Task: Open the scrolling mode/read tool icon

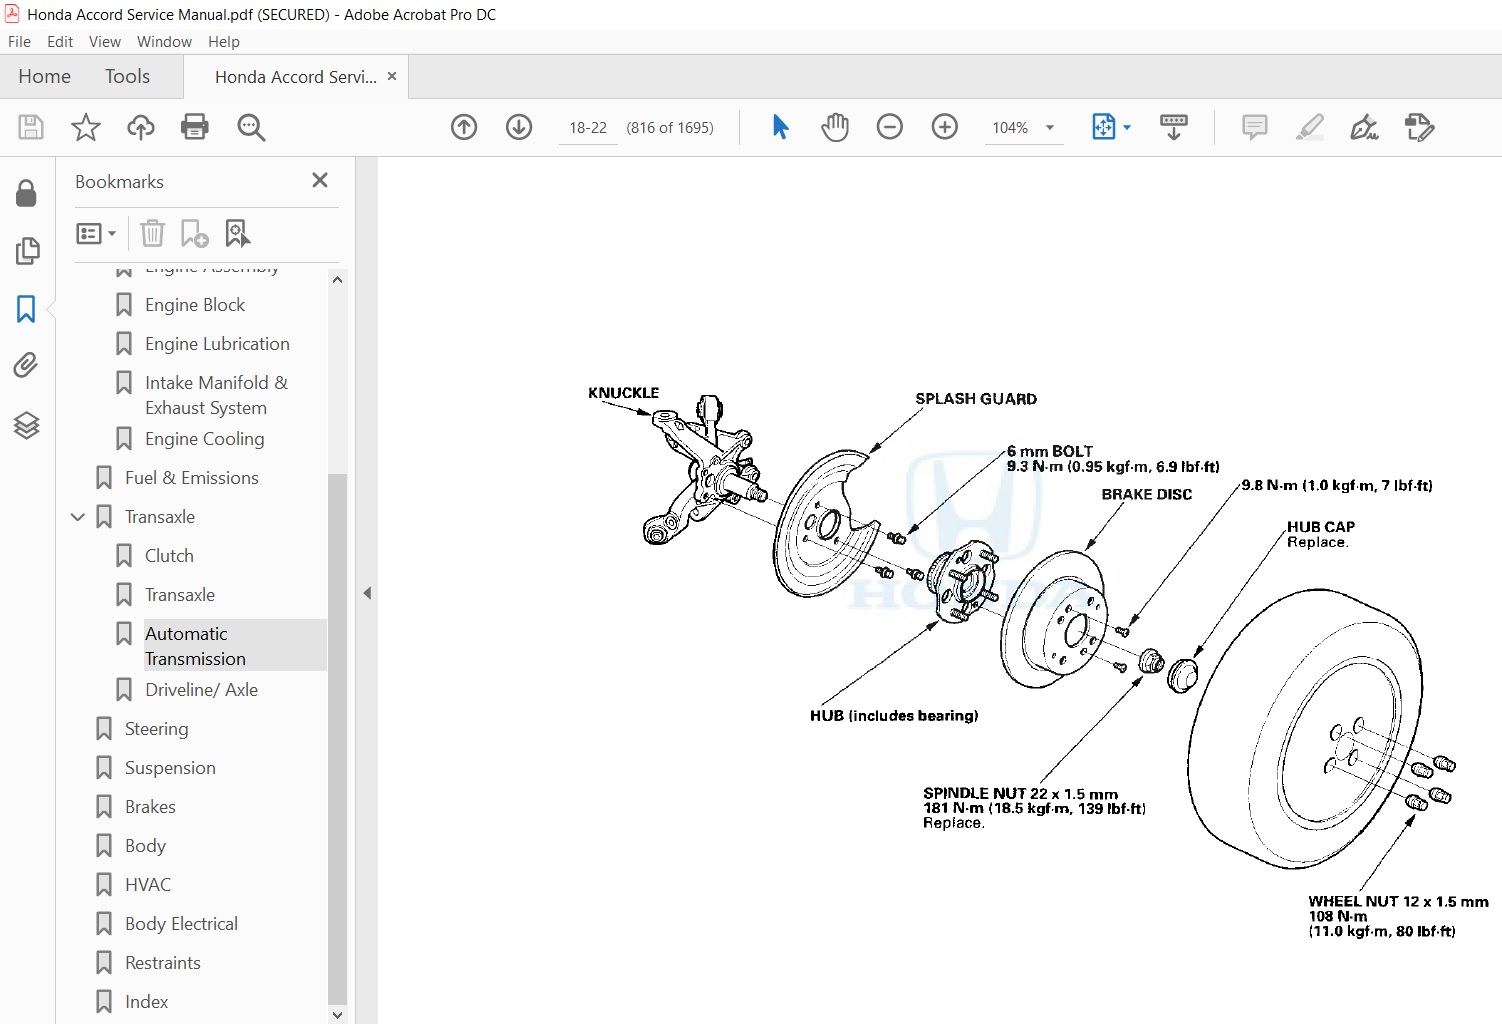Action: (1174, 127)
